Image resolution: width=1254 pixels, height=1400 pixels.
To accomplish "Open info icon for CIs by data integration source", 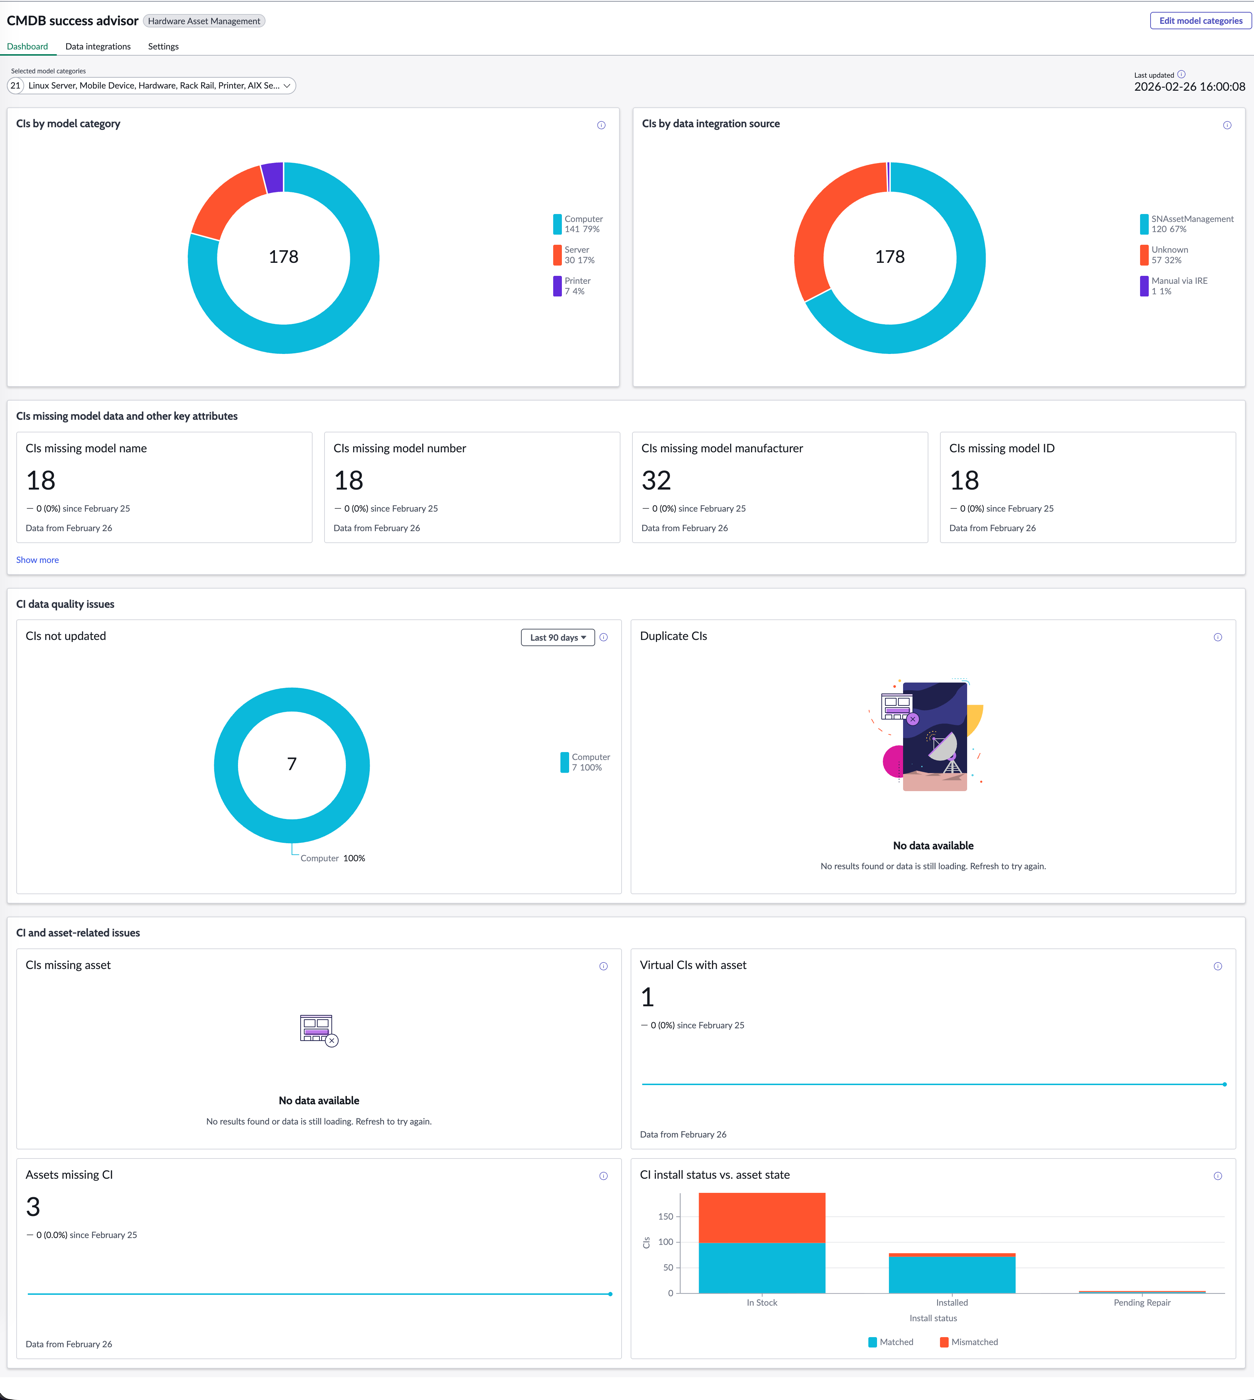I will click(1227, 125).
